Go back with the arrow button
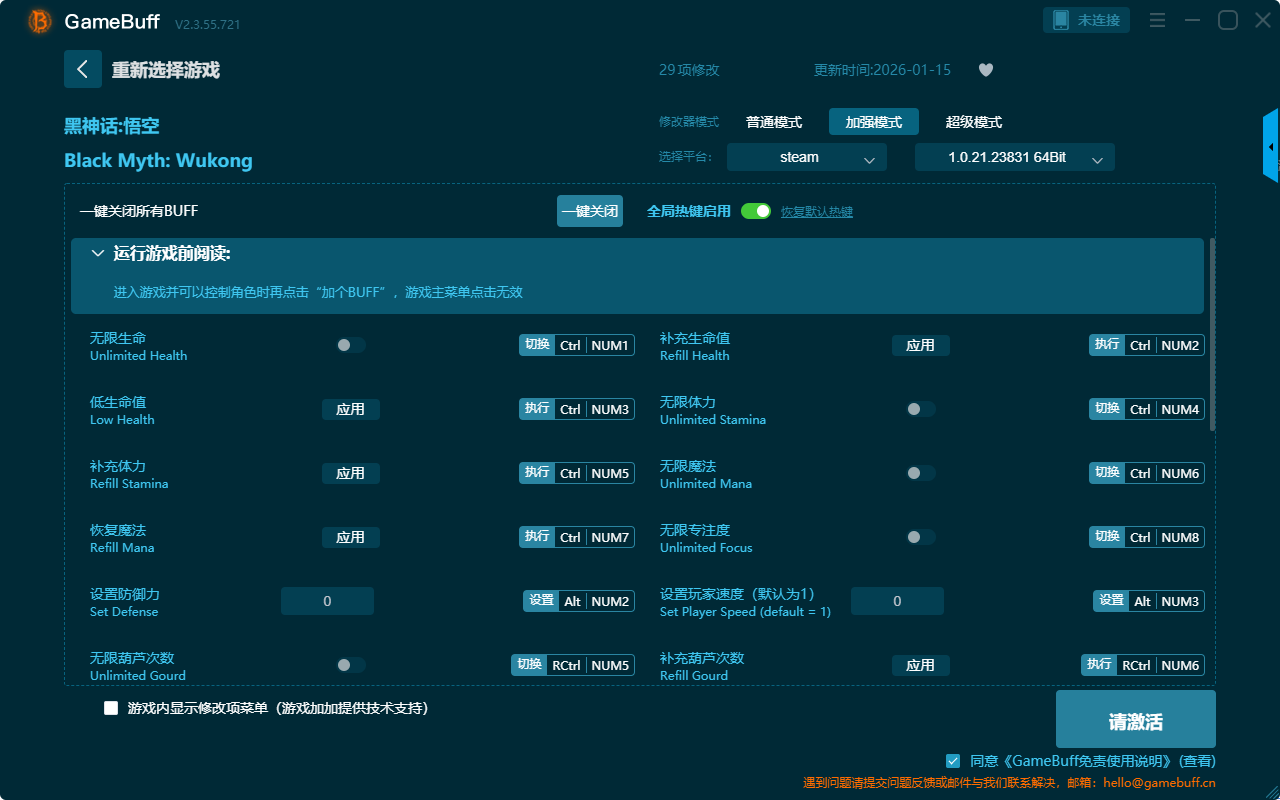 (83, 69)
